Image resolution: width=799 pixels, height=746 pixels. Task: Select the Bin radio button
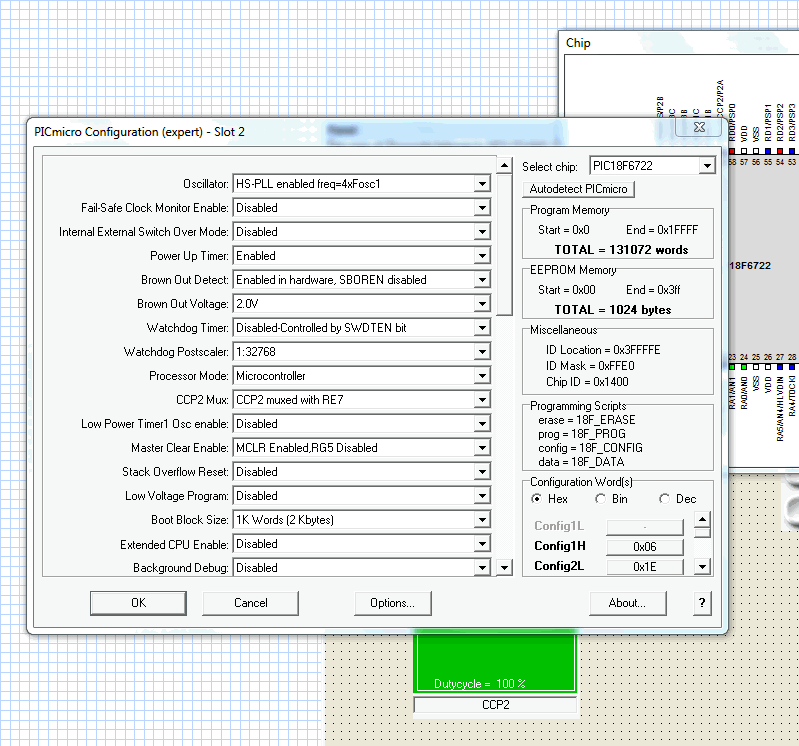pos(600,499)
